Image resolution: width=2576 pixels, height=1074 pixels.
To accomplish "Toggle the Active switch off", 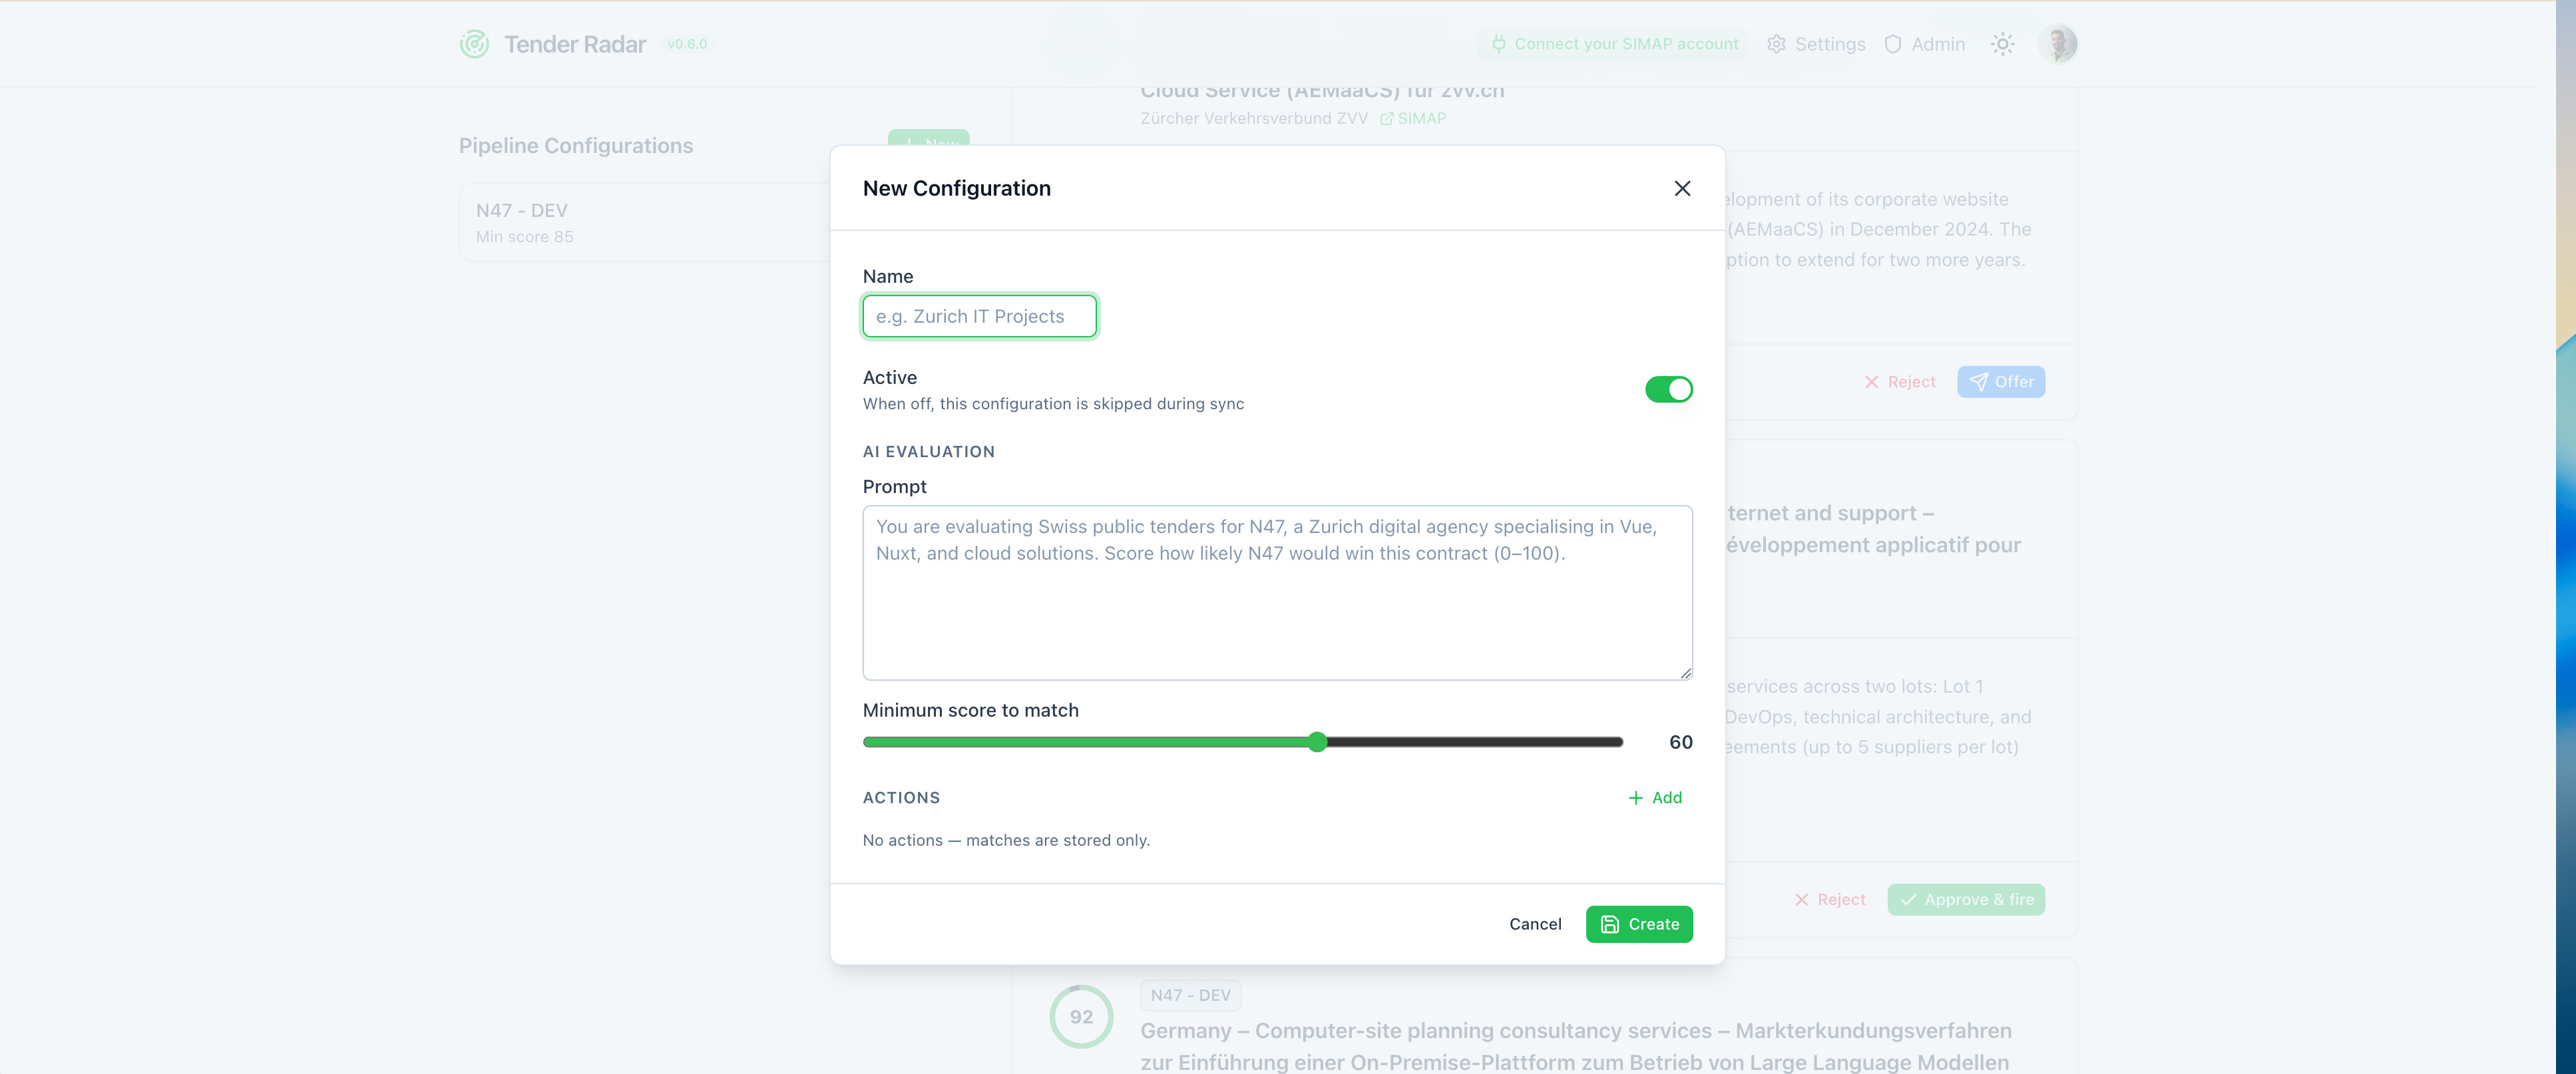I will (x=1668, y=389).
